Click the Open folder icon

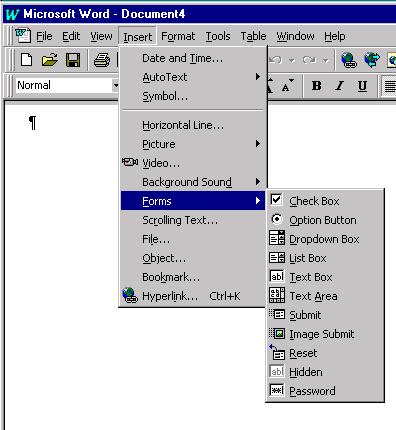(x=49, y=60)
